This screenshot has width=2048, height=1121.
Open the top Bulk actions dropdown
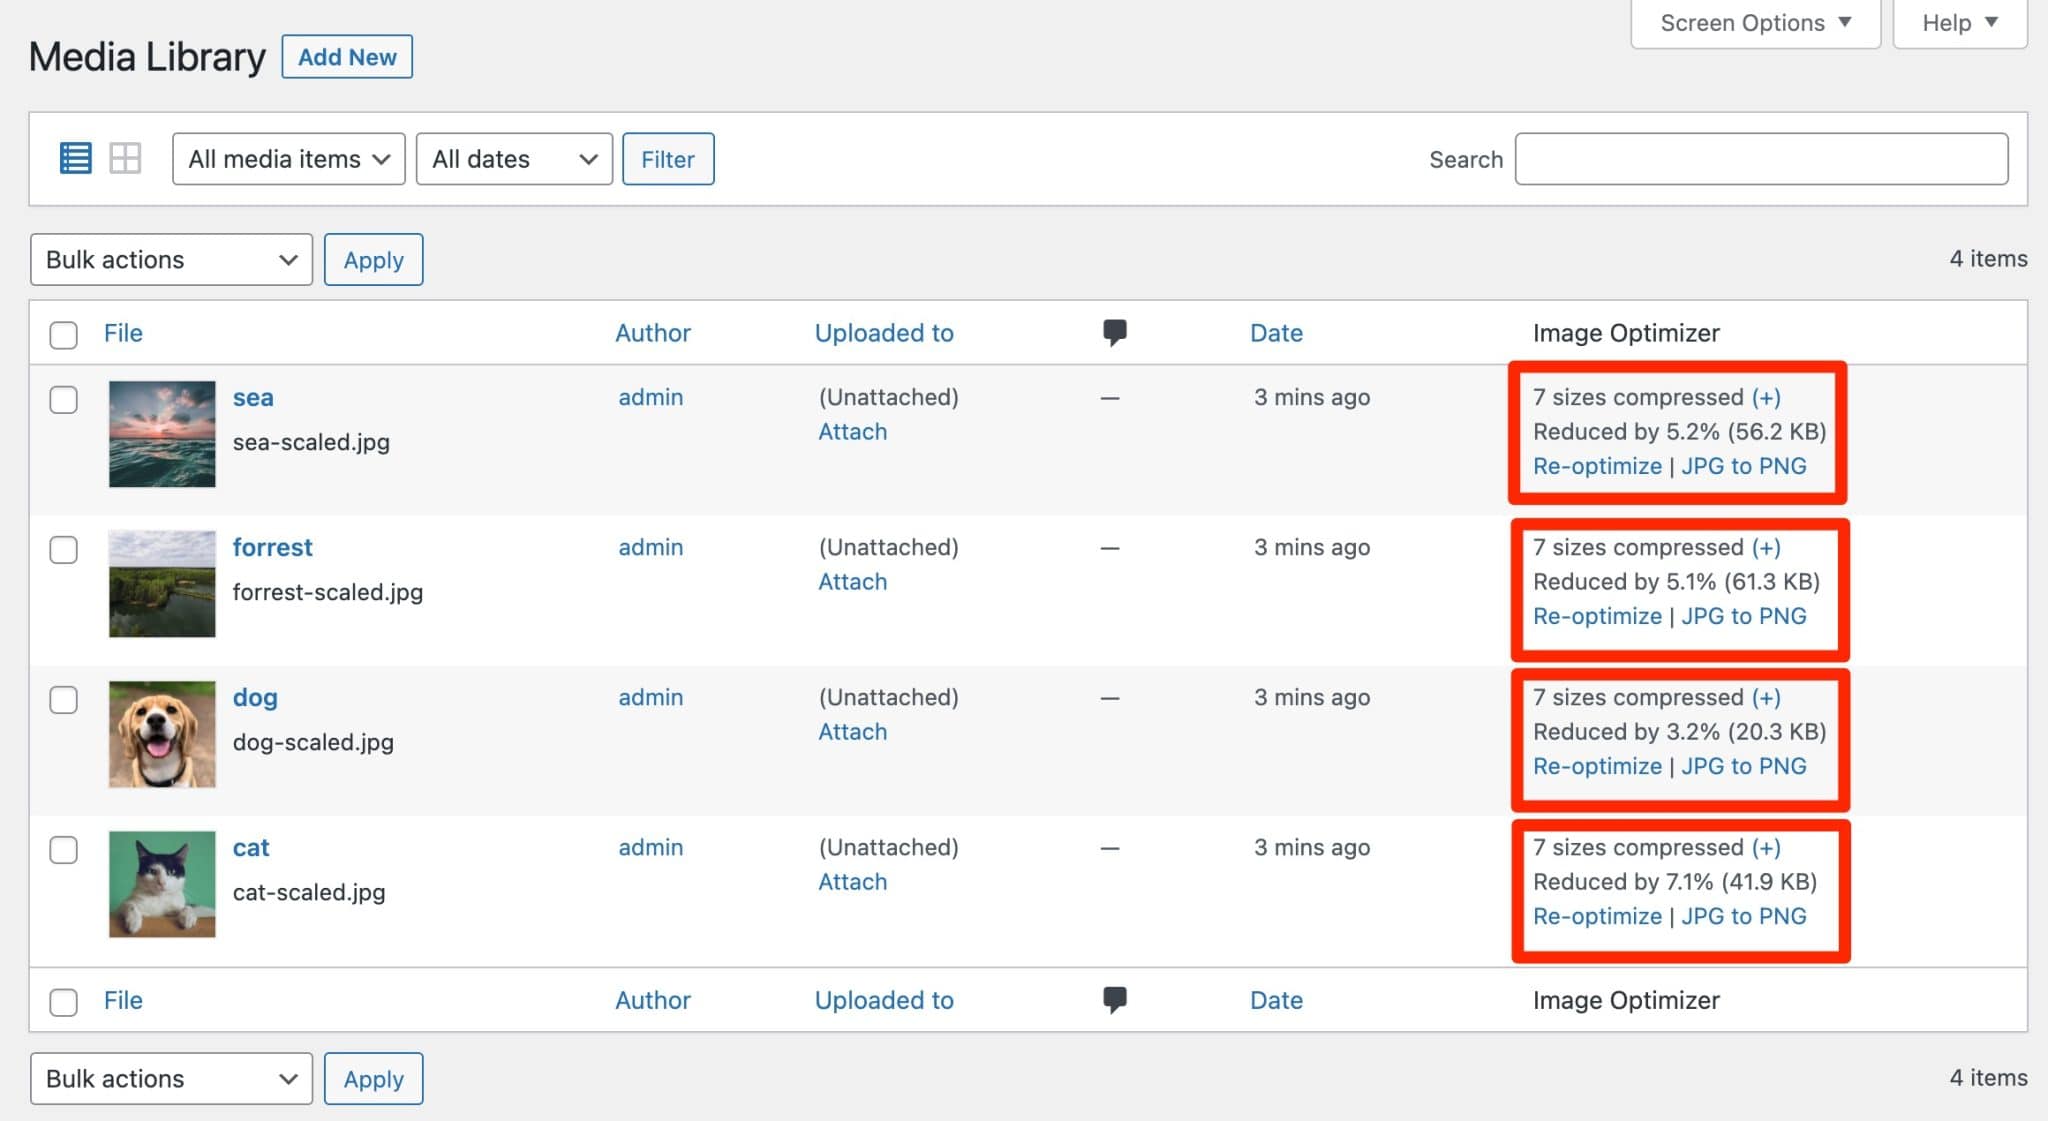tap(171, 260)
